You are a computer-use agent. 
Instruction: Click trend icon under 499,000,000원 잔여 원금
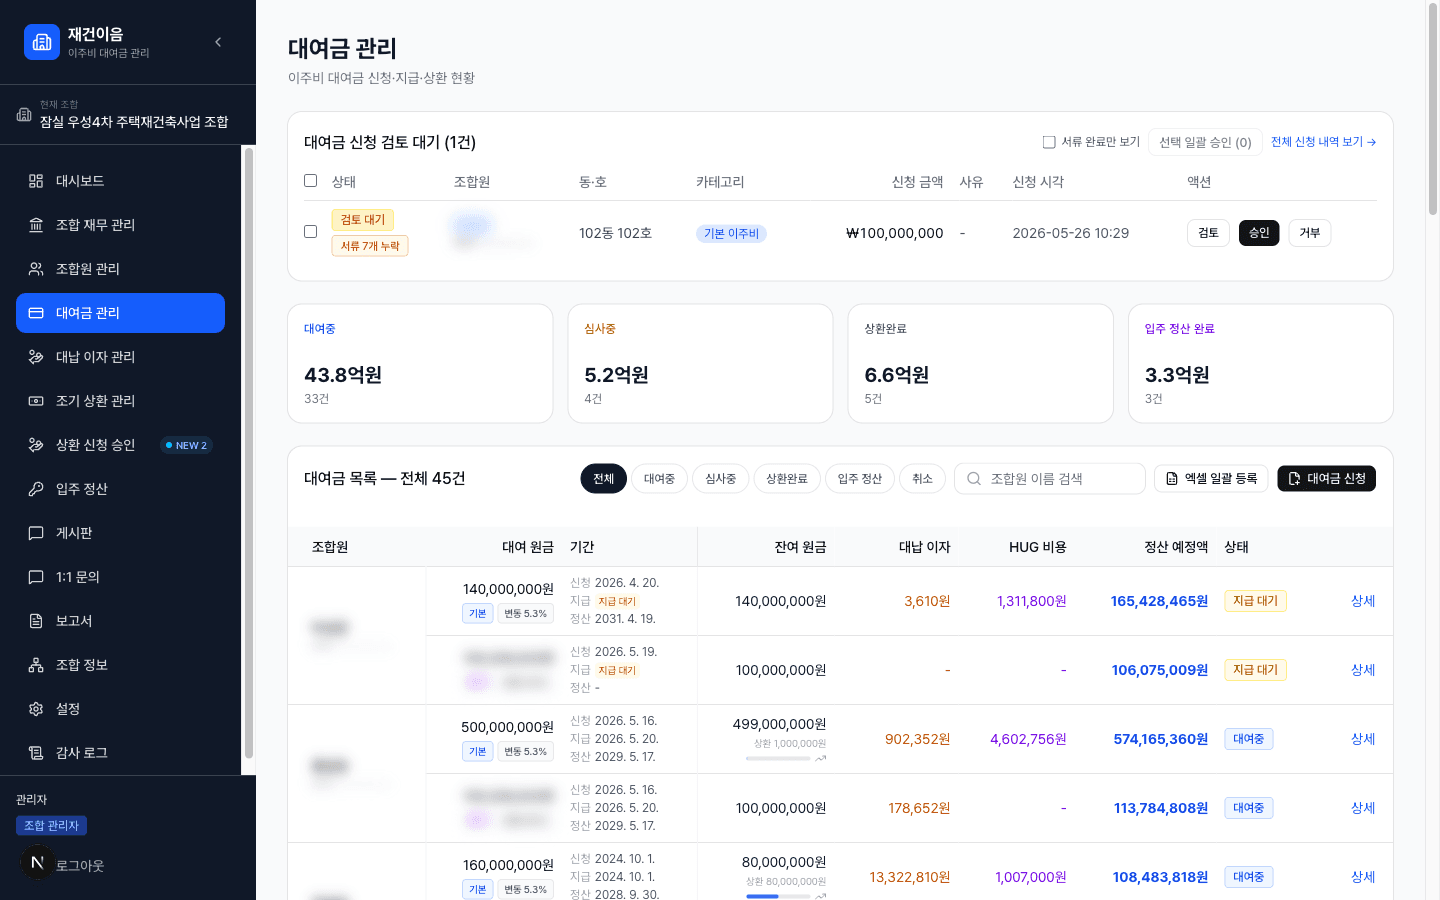(x=821, y=759)
